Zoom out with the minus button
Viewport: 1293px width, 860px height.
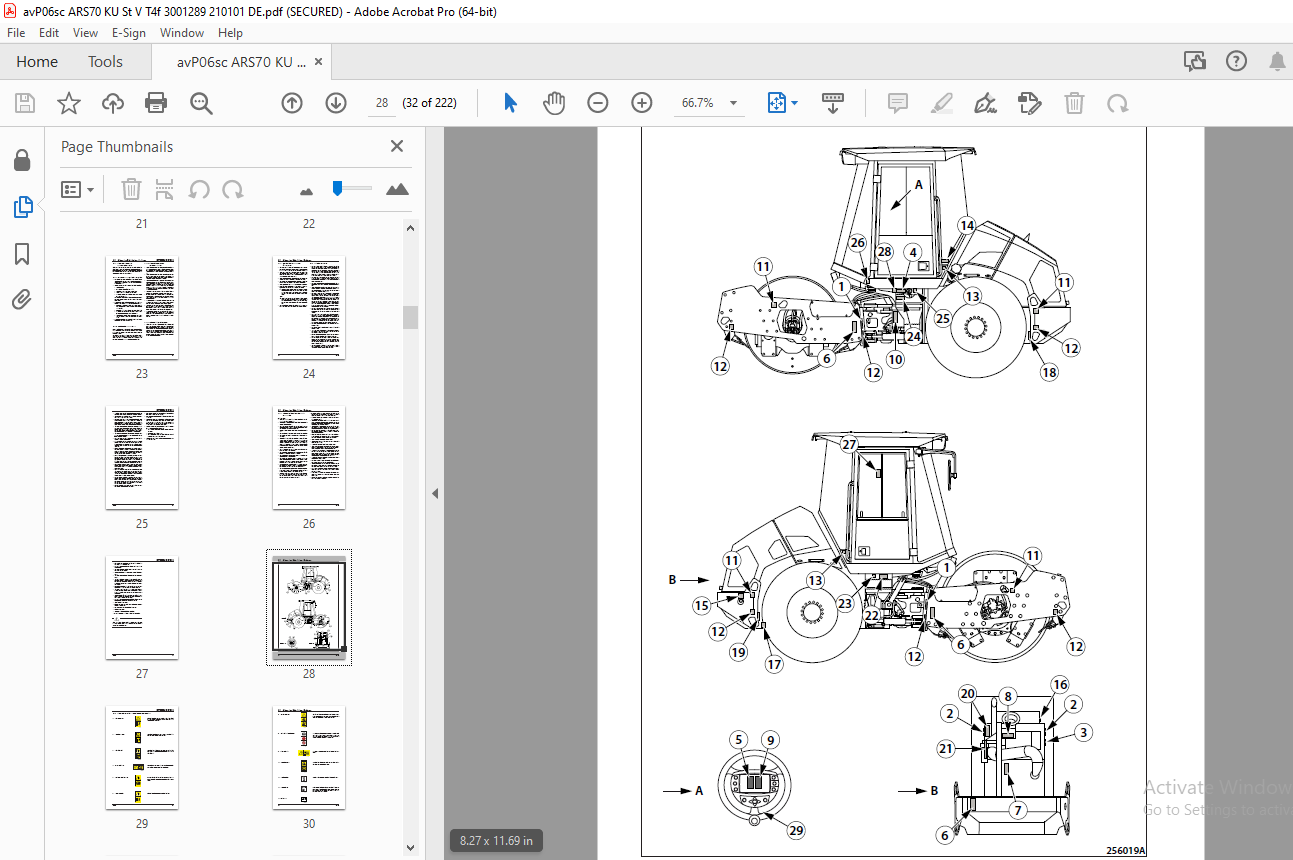(x=598, y=103)
